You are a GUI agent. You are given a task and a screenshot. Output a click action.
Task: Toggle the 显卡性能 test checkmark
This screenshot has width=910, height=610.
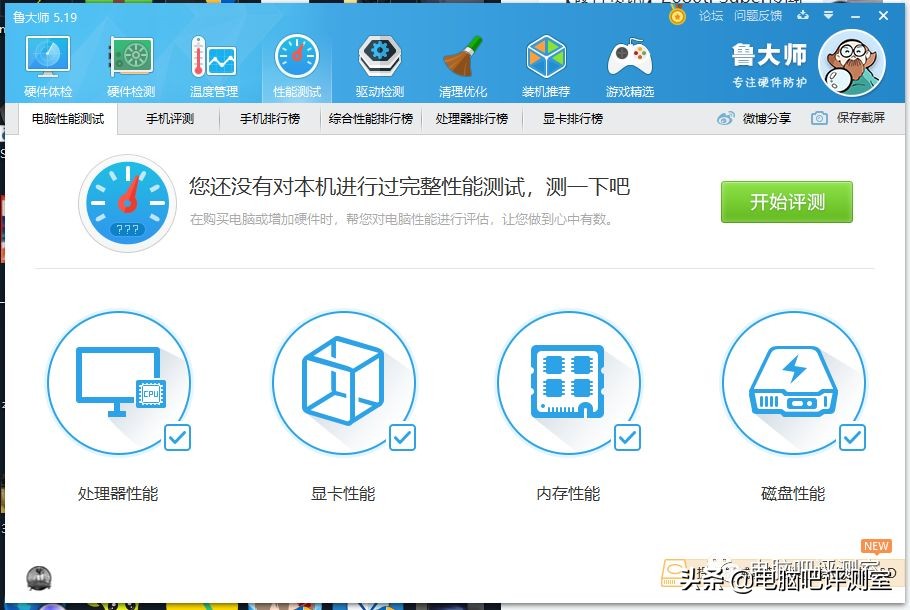click(403, 437)
